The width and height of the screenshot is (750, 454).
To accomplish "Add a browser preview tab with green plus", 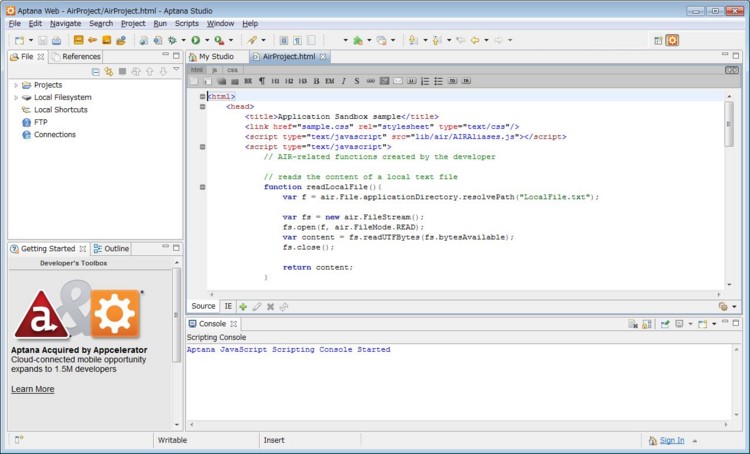I will click(x=243, y=307).
